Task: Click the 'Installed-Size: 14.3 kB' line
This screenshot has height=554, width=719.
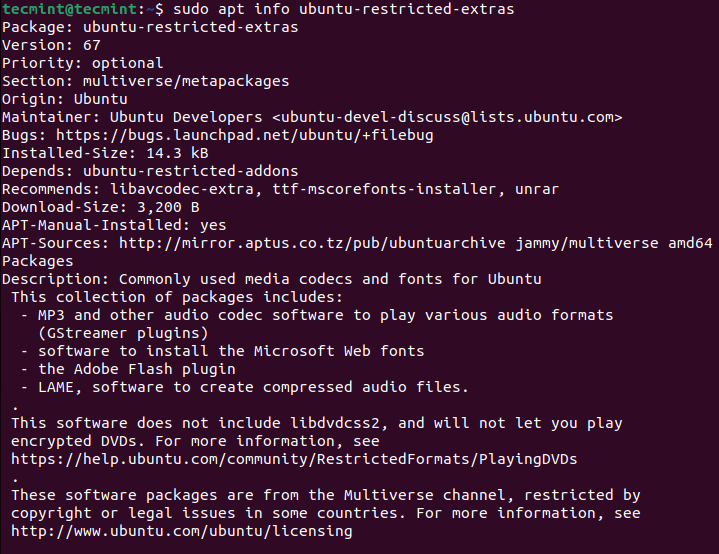Action: pos(105,153)
